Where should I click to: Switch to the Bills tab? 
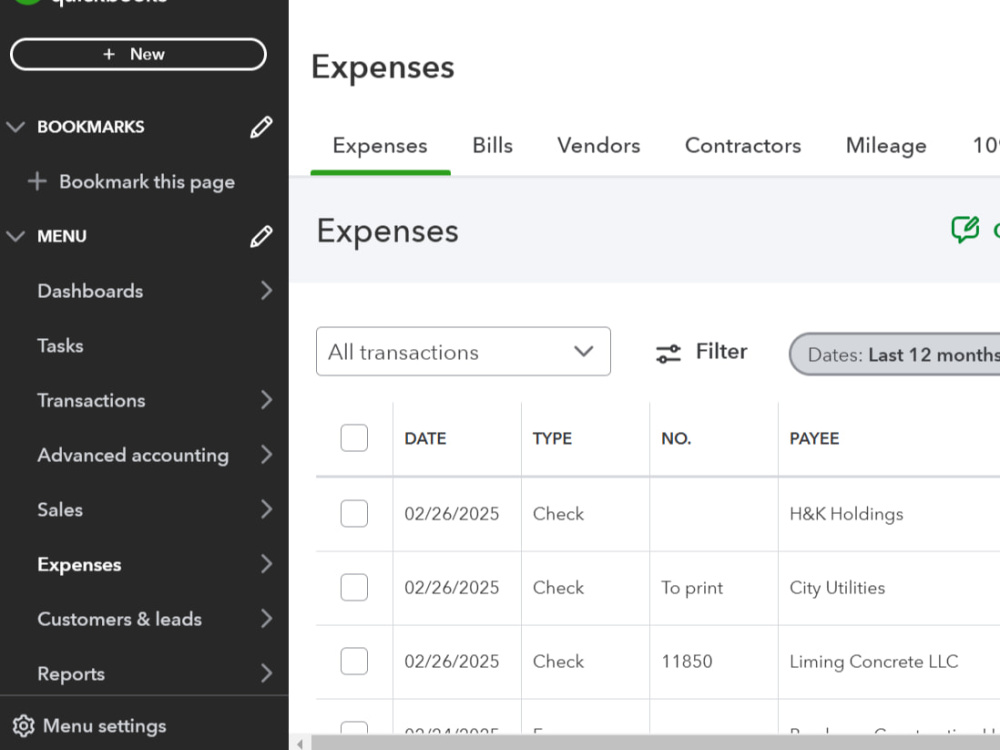pos(492,145)
